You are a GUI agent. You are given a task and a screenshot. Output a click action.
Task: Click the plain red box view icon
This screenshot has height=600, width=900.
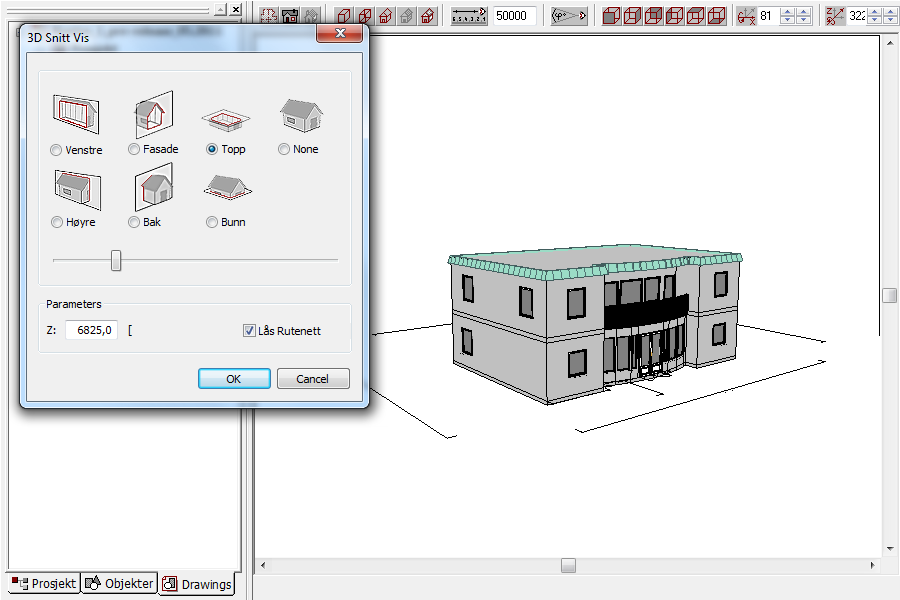point(344,16)
